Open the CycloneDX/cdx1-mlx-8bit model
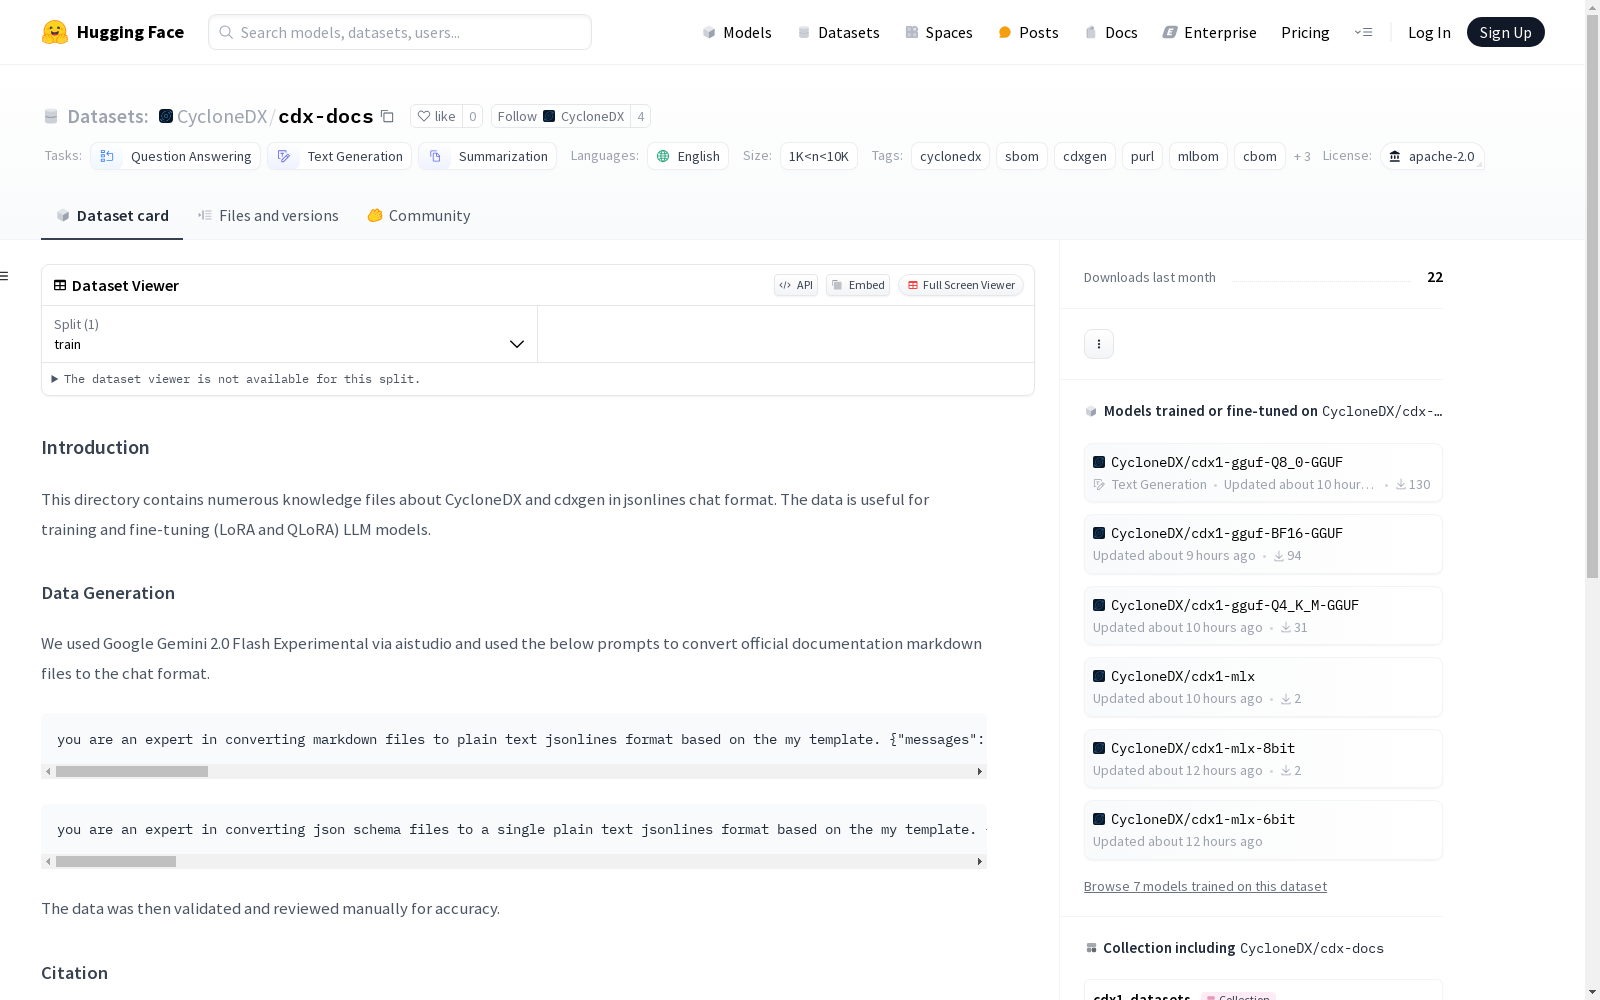1600x1000 pixels. click(1263, 759)
